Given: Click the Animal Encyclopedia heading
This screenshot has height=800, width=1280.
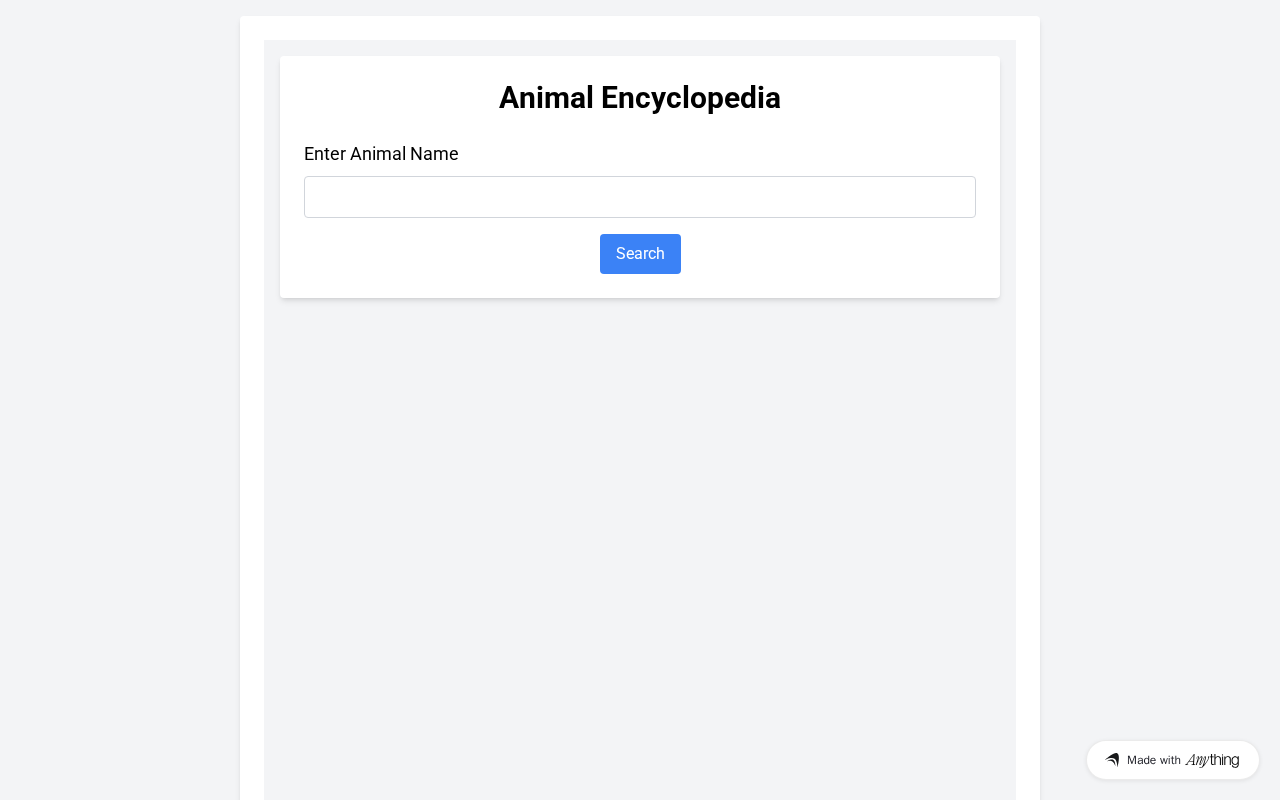Looking at the screenshot, I should (640, 98).
